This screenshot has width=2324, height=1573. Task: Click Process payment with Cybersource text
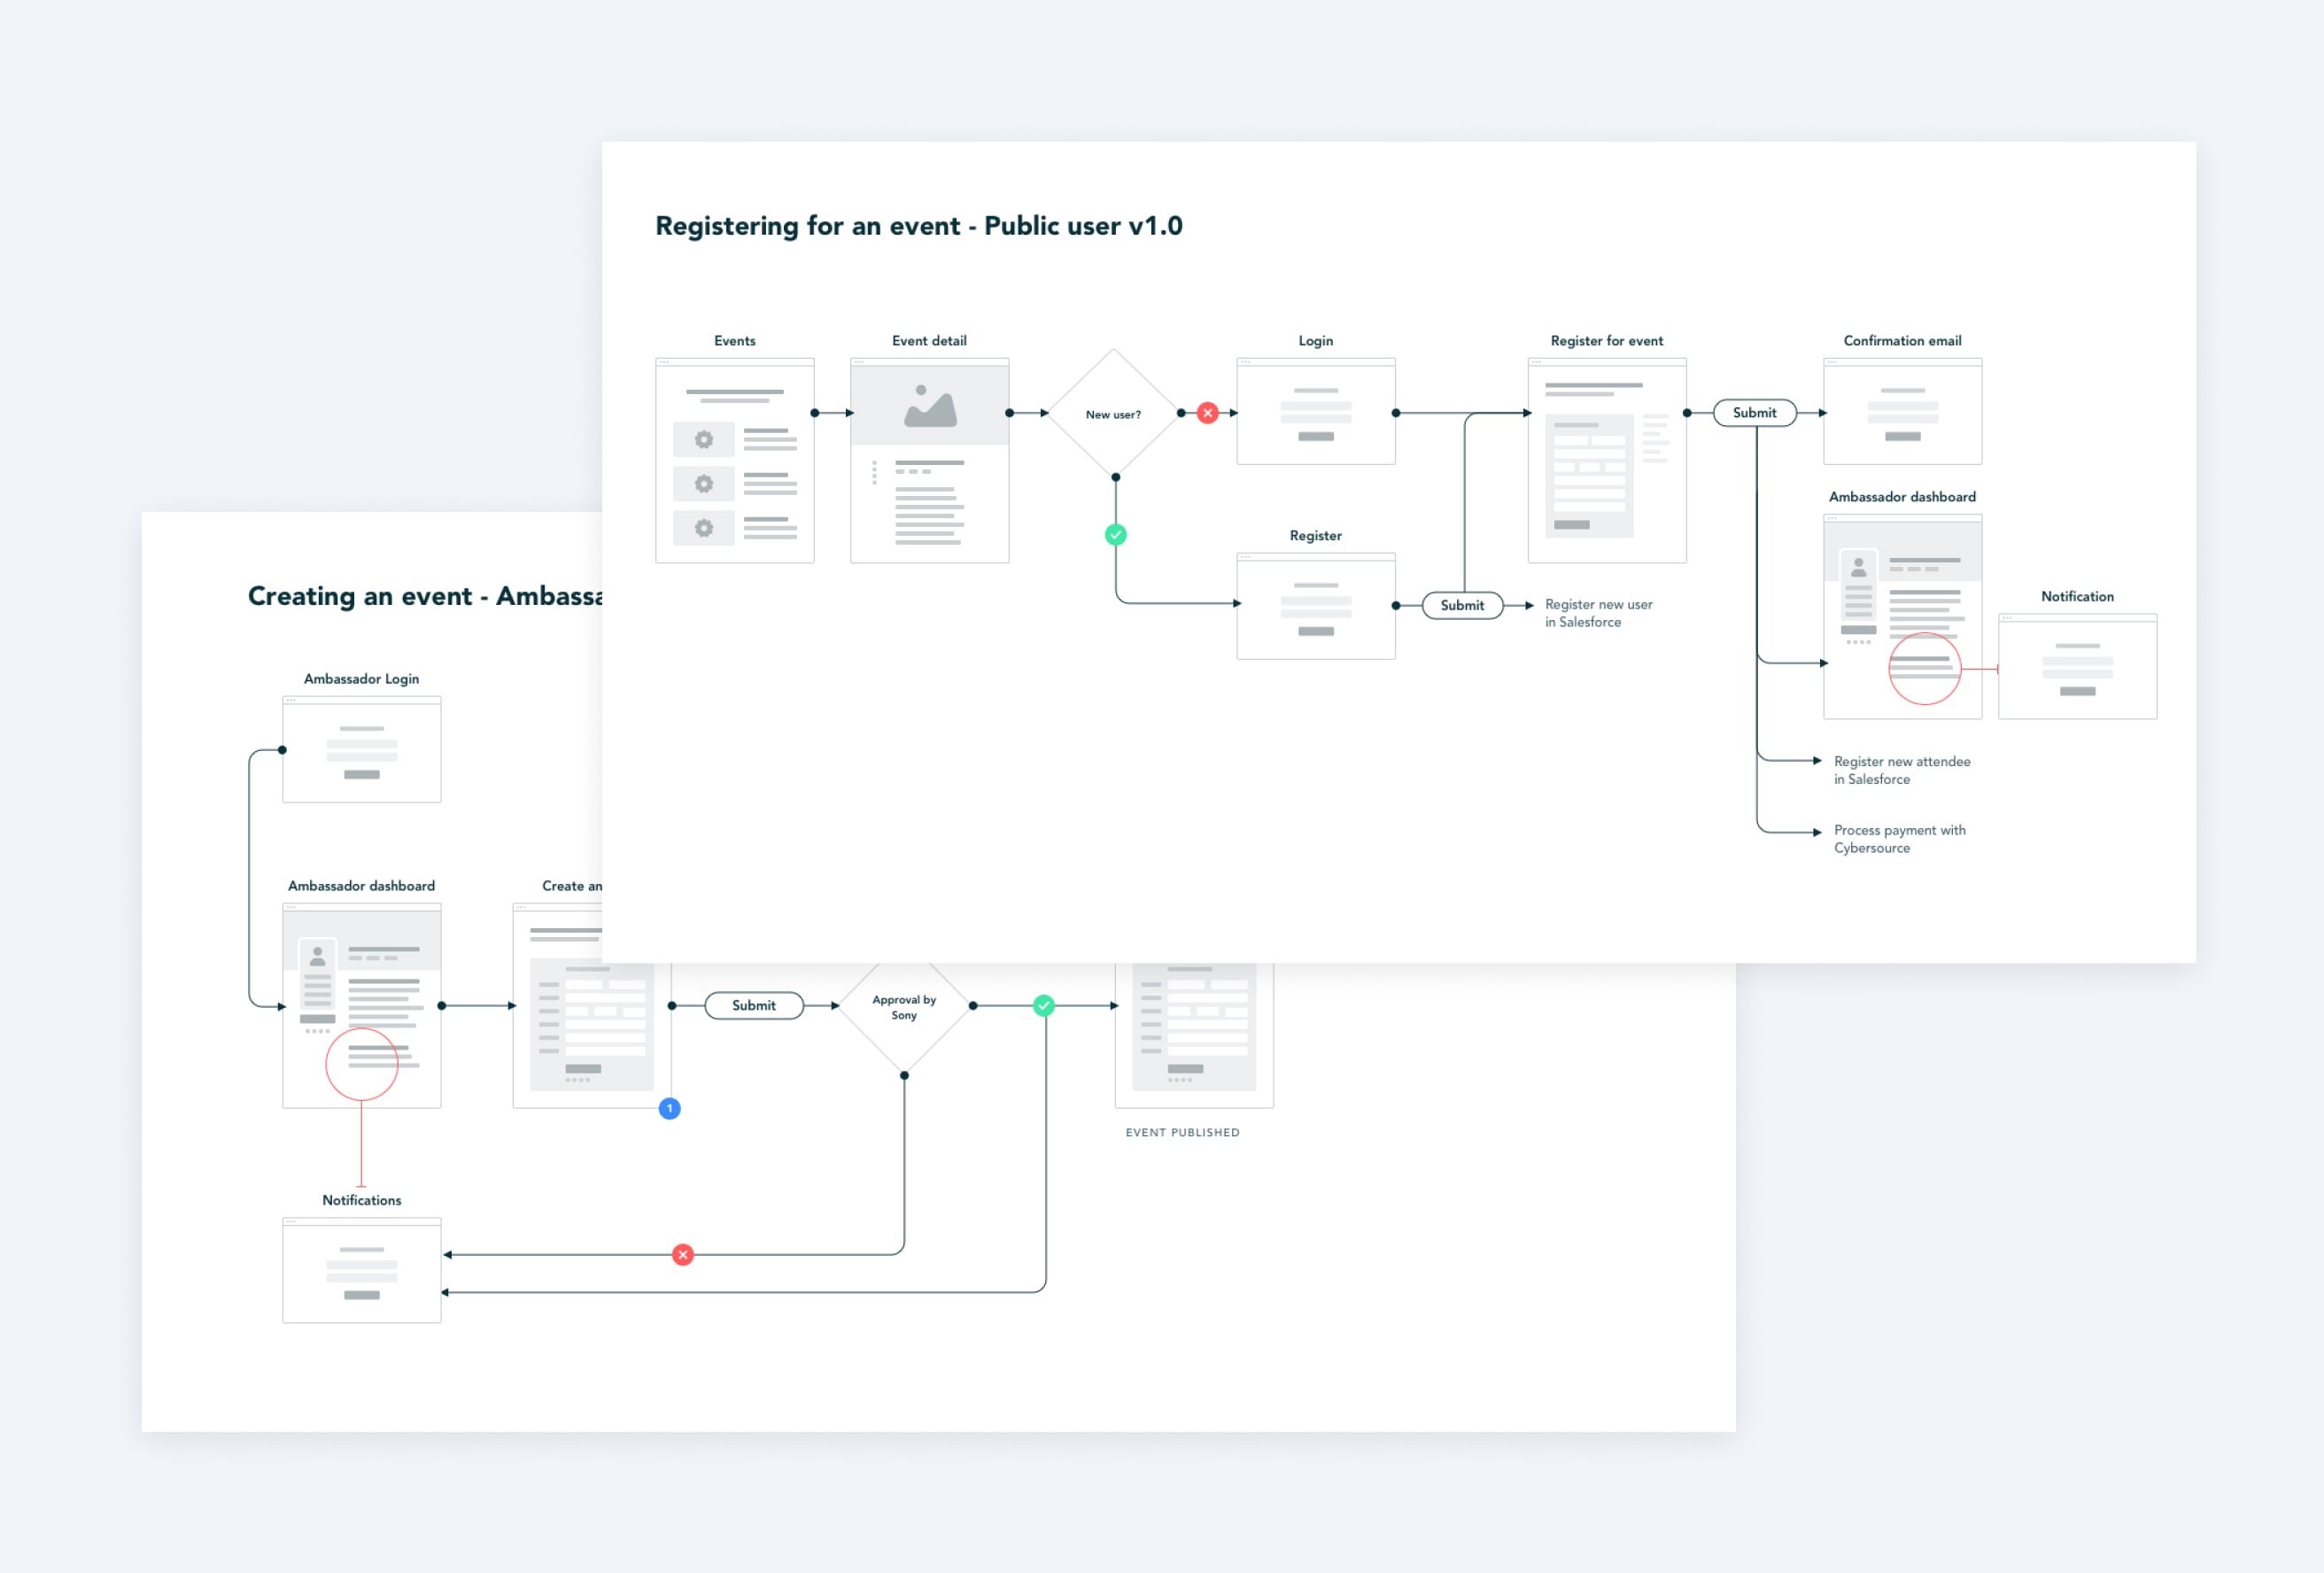1898,839
